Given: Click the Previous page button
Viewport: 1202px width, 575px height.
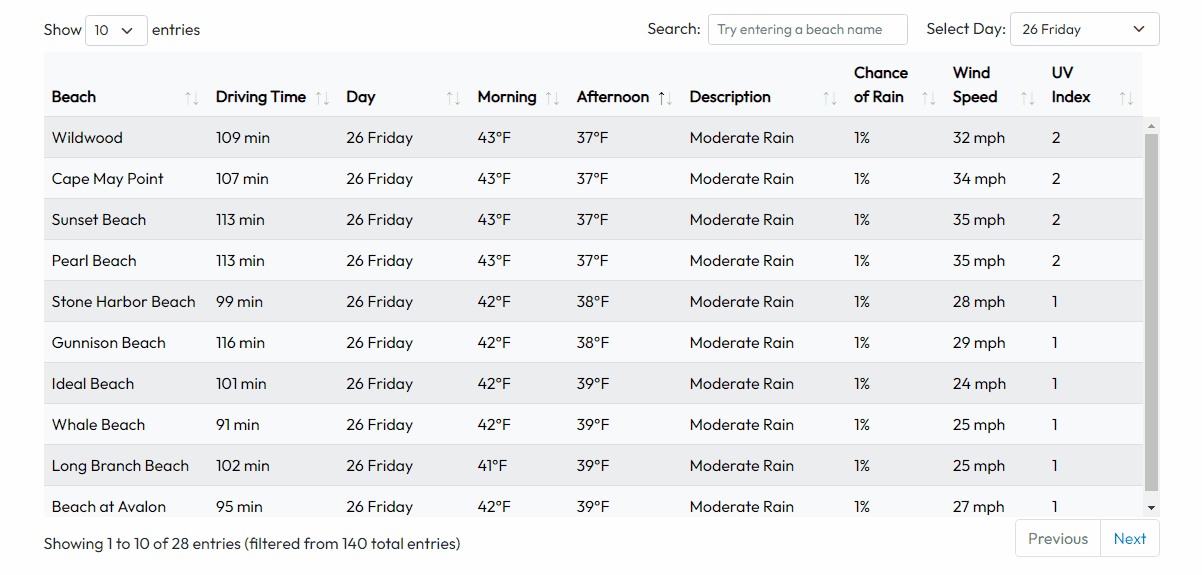Looking at the screenshot, I should [x=1057, y=538].
